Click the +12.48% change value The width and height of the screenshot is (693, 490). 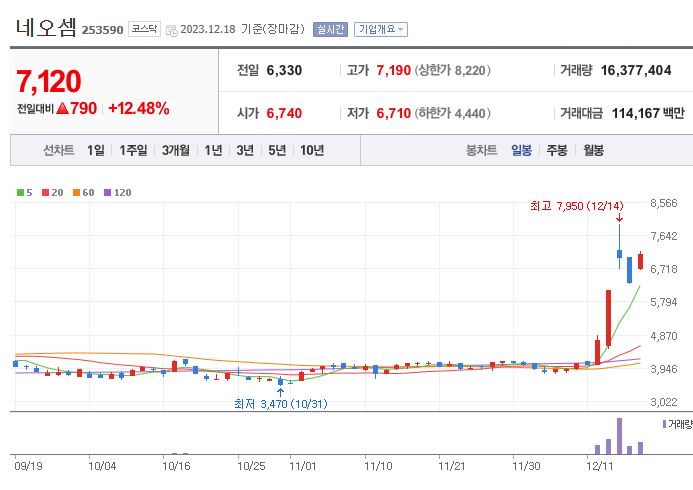(x=139, y=108)
